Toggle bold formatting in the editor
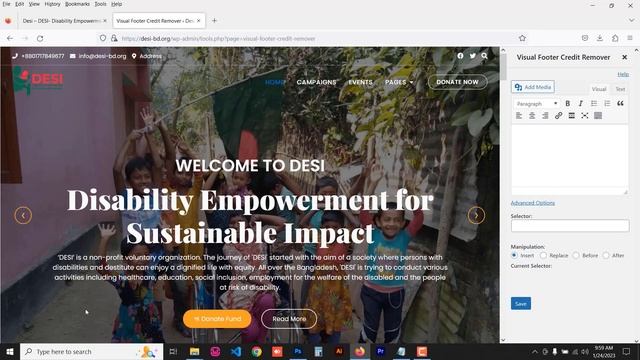640x360 pixels. click(567, 104)
